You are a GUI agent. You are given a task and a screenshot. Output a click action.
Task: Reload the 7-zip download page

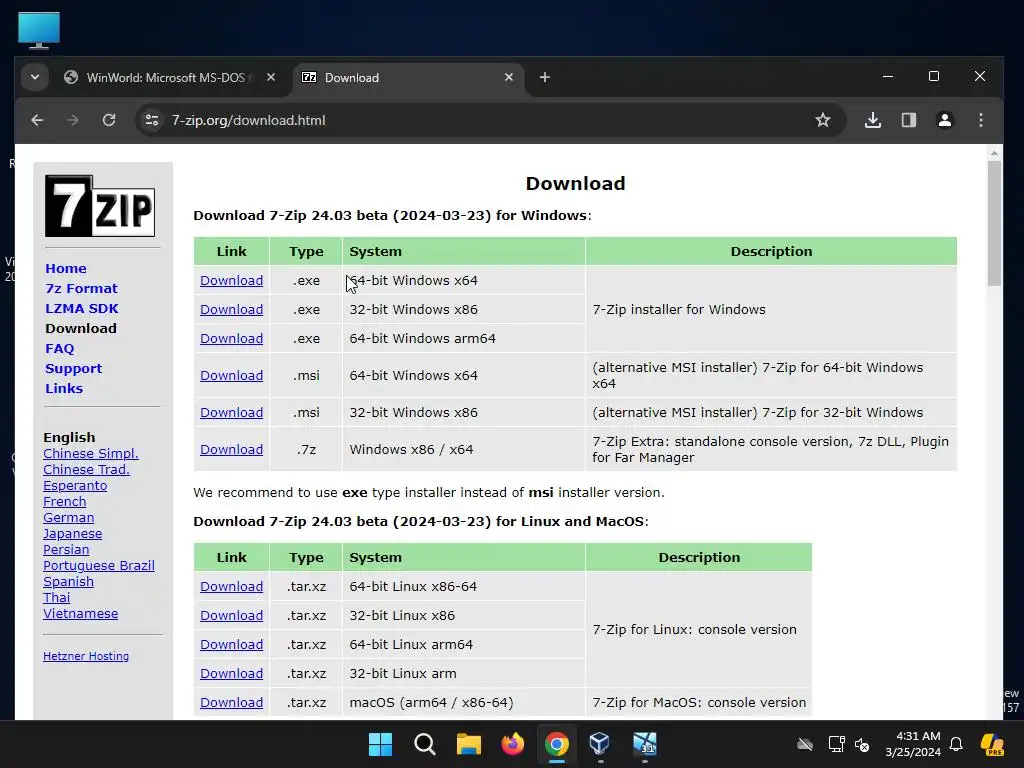click(109, 120)
